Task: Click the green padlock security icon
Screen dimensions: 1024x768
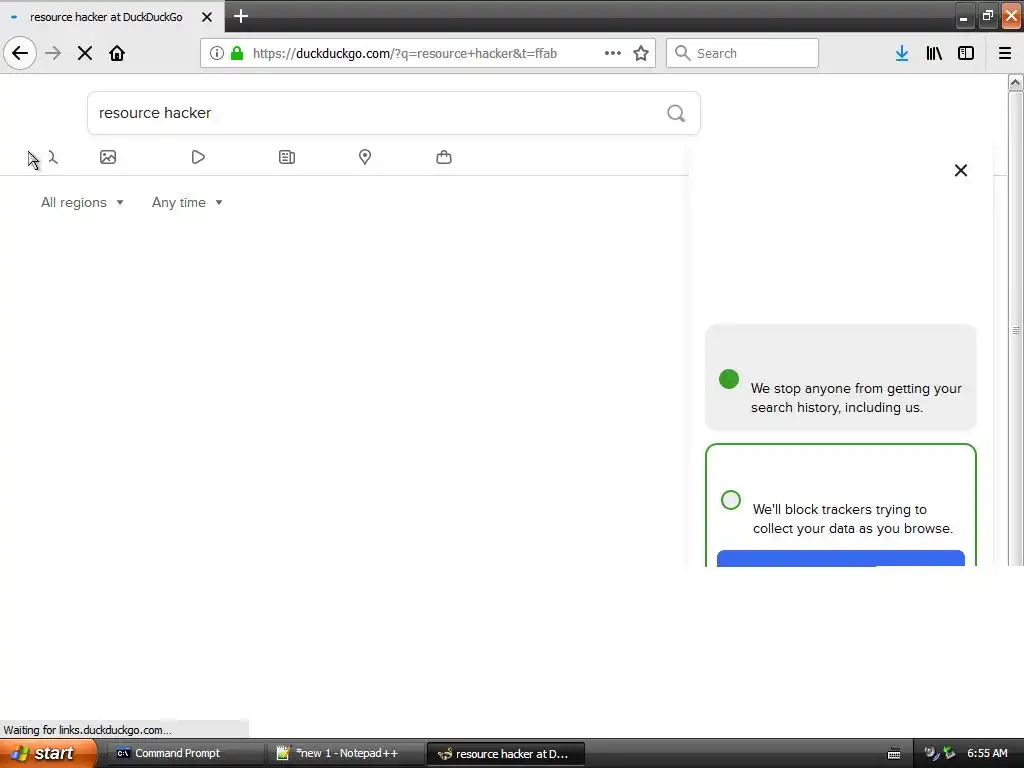Action: pyautogui.click(x=237, y=53)
